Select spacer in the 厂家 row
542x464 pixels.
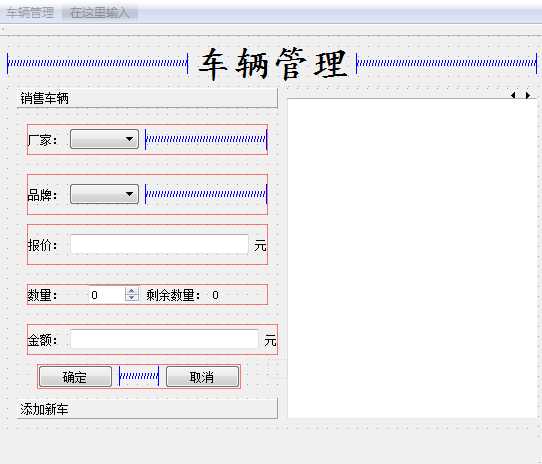pyautogui.click(x=206, y=139)
